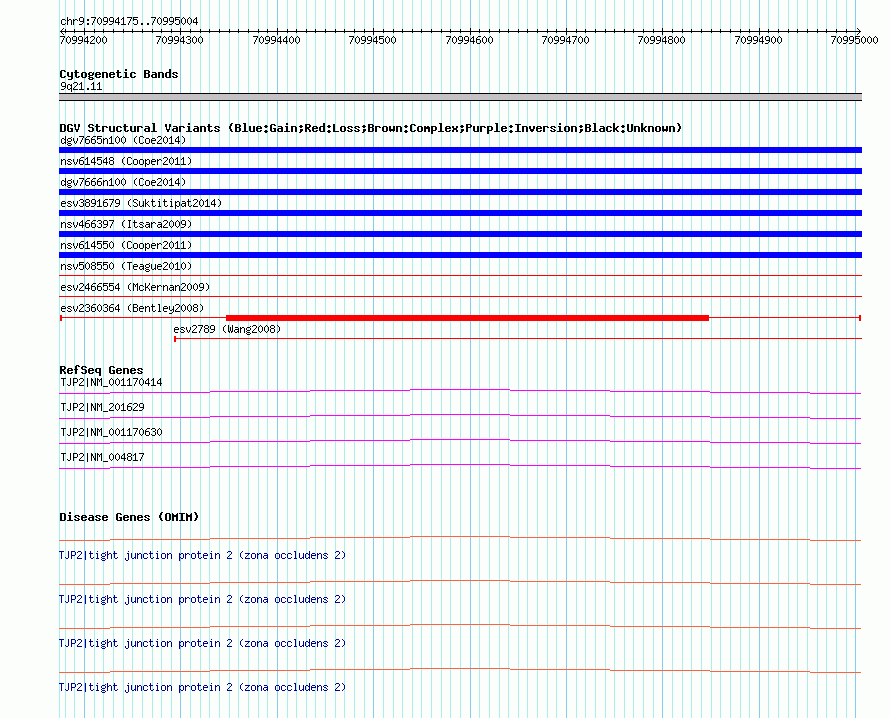Open second TJP2 tight junction protein 2 link
Screen dimensions: 890x718
(202, 599)
